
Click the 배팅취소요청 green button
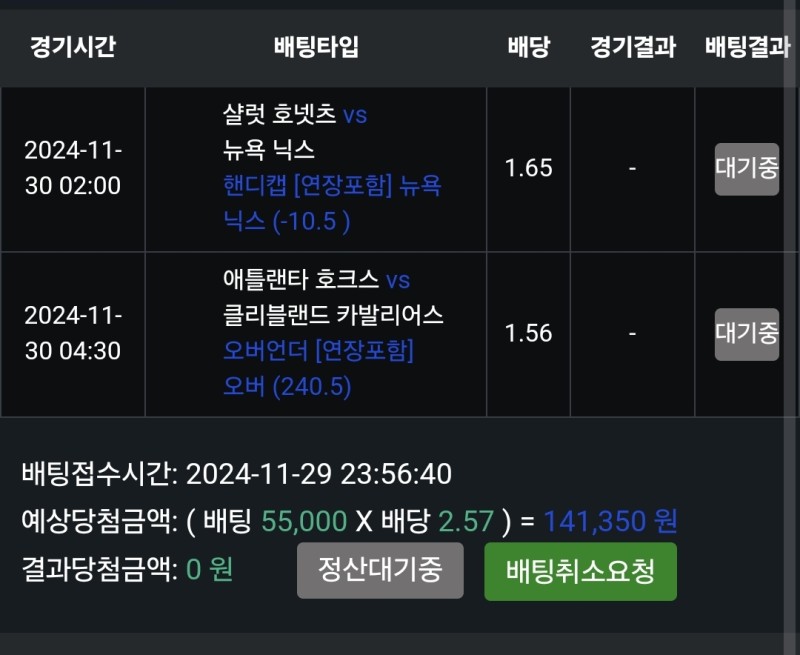click(580, 572)
